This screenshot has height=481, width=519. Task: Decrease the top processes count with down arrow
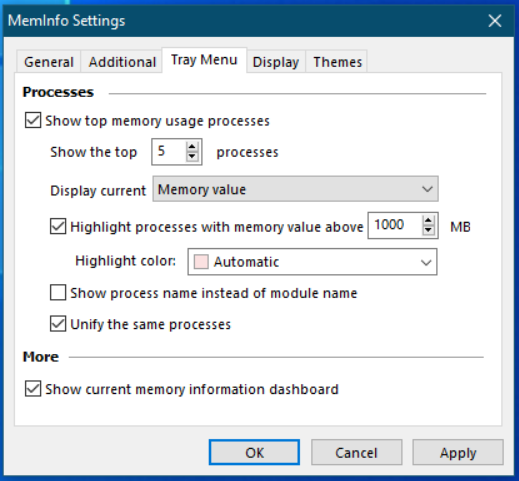[x=192, y=156]
